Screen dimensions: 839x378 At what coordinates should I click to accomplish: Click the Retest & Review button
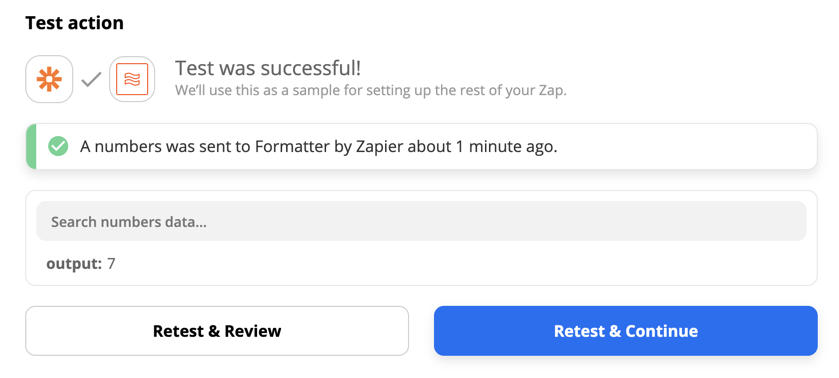point(217,331)
